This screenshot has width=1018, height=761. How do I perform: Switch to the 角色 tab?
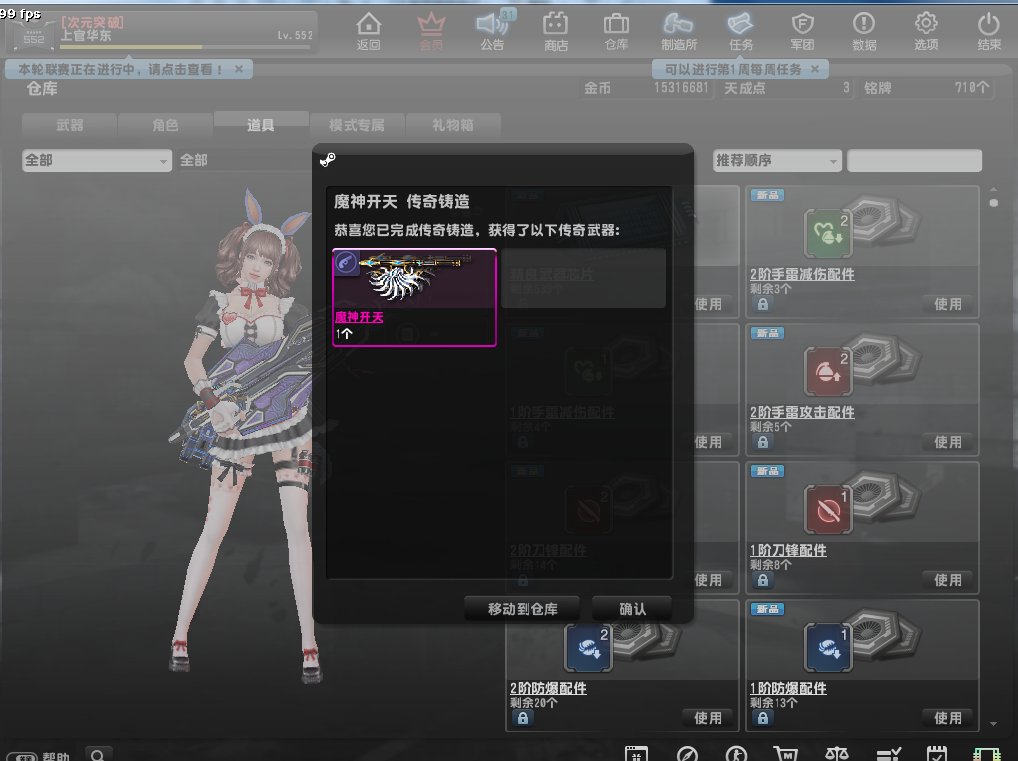tap(165, 125)
